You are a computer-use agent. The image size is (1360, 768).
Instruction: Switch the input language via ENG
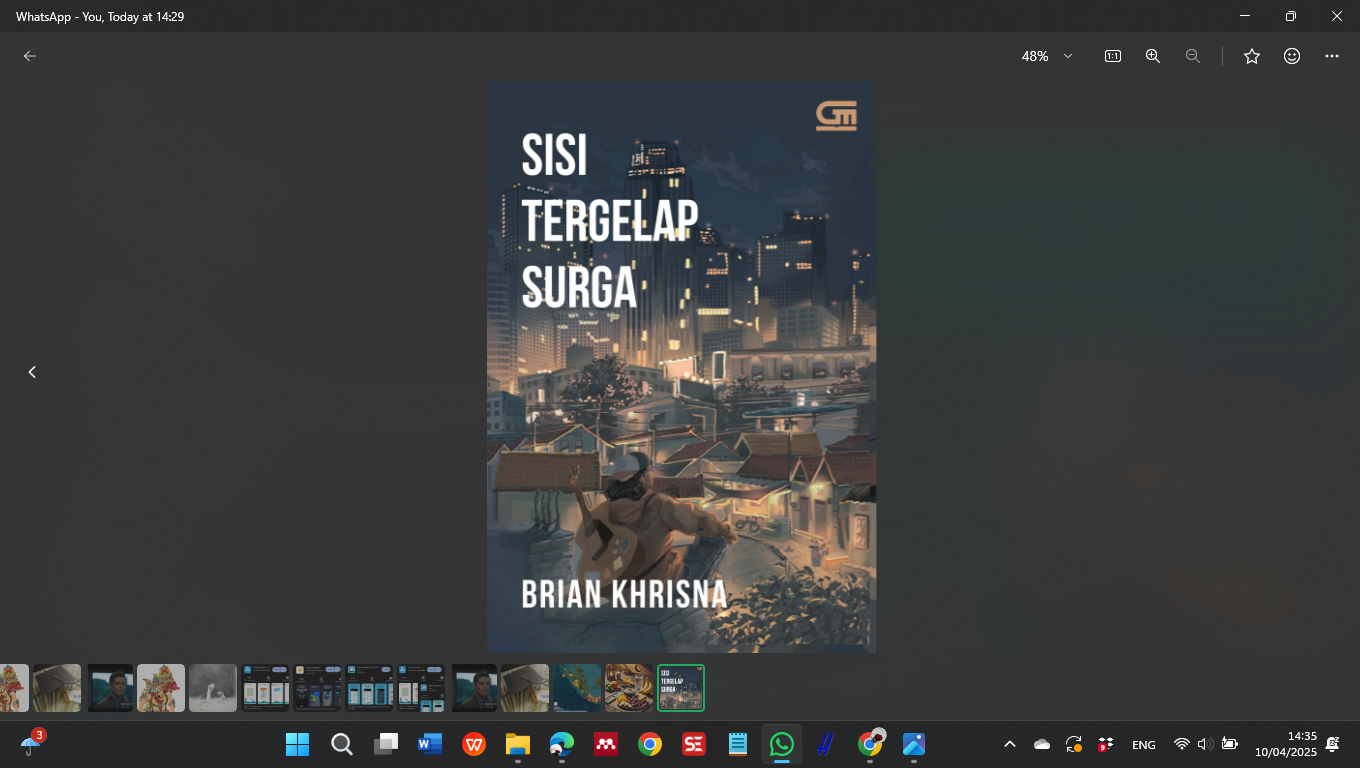[1144, 745]
